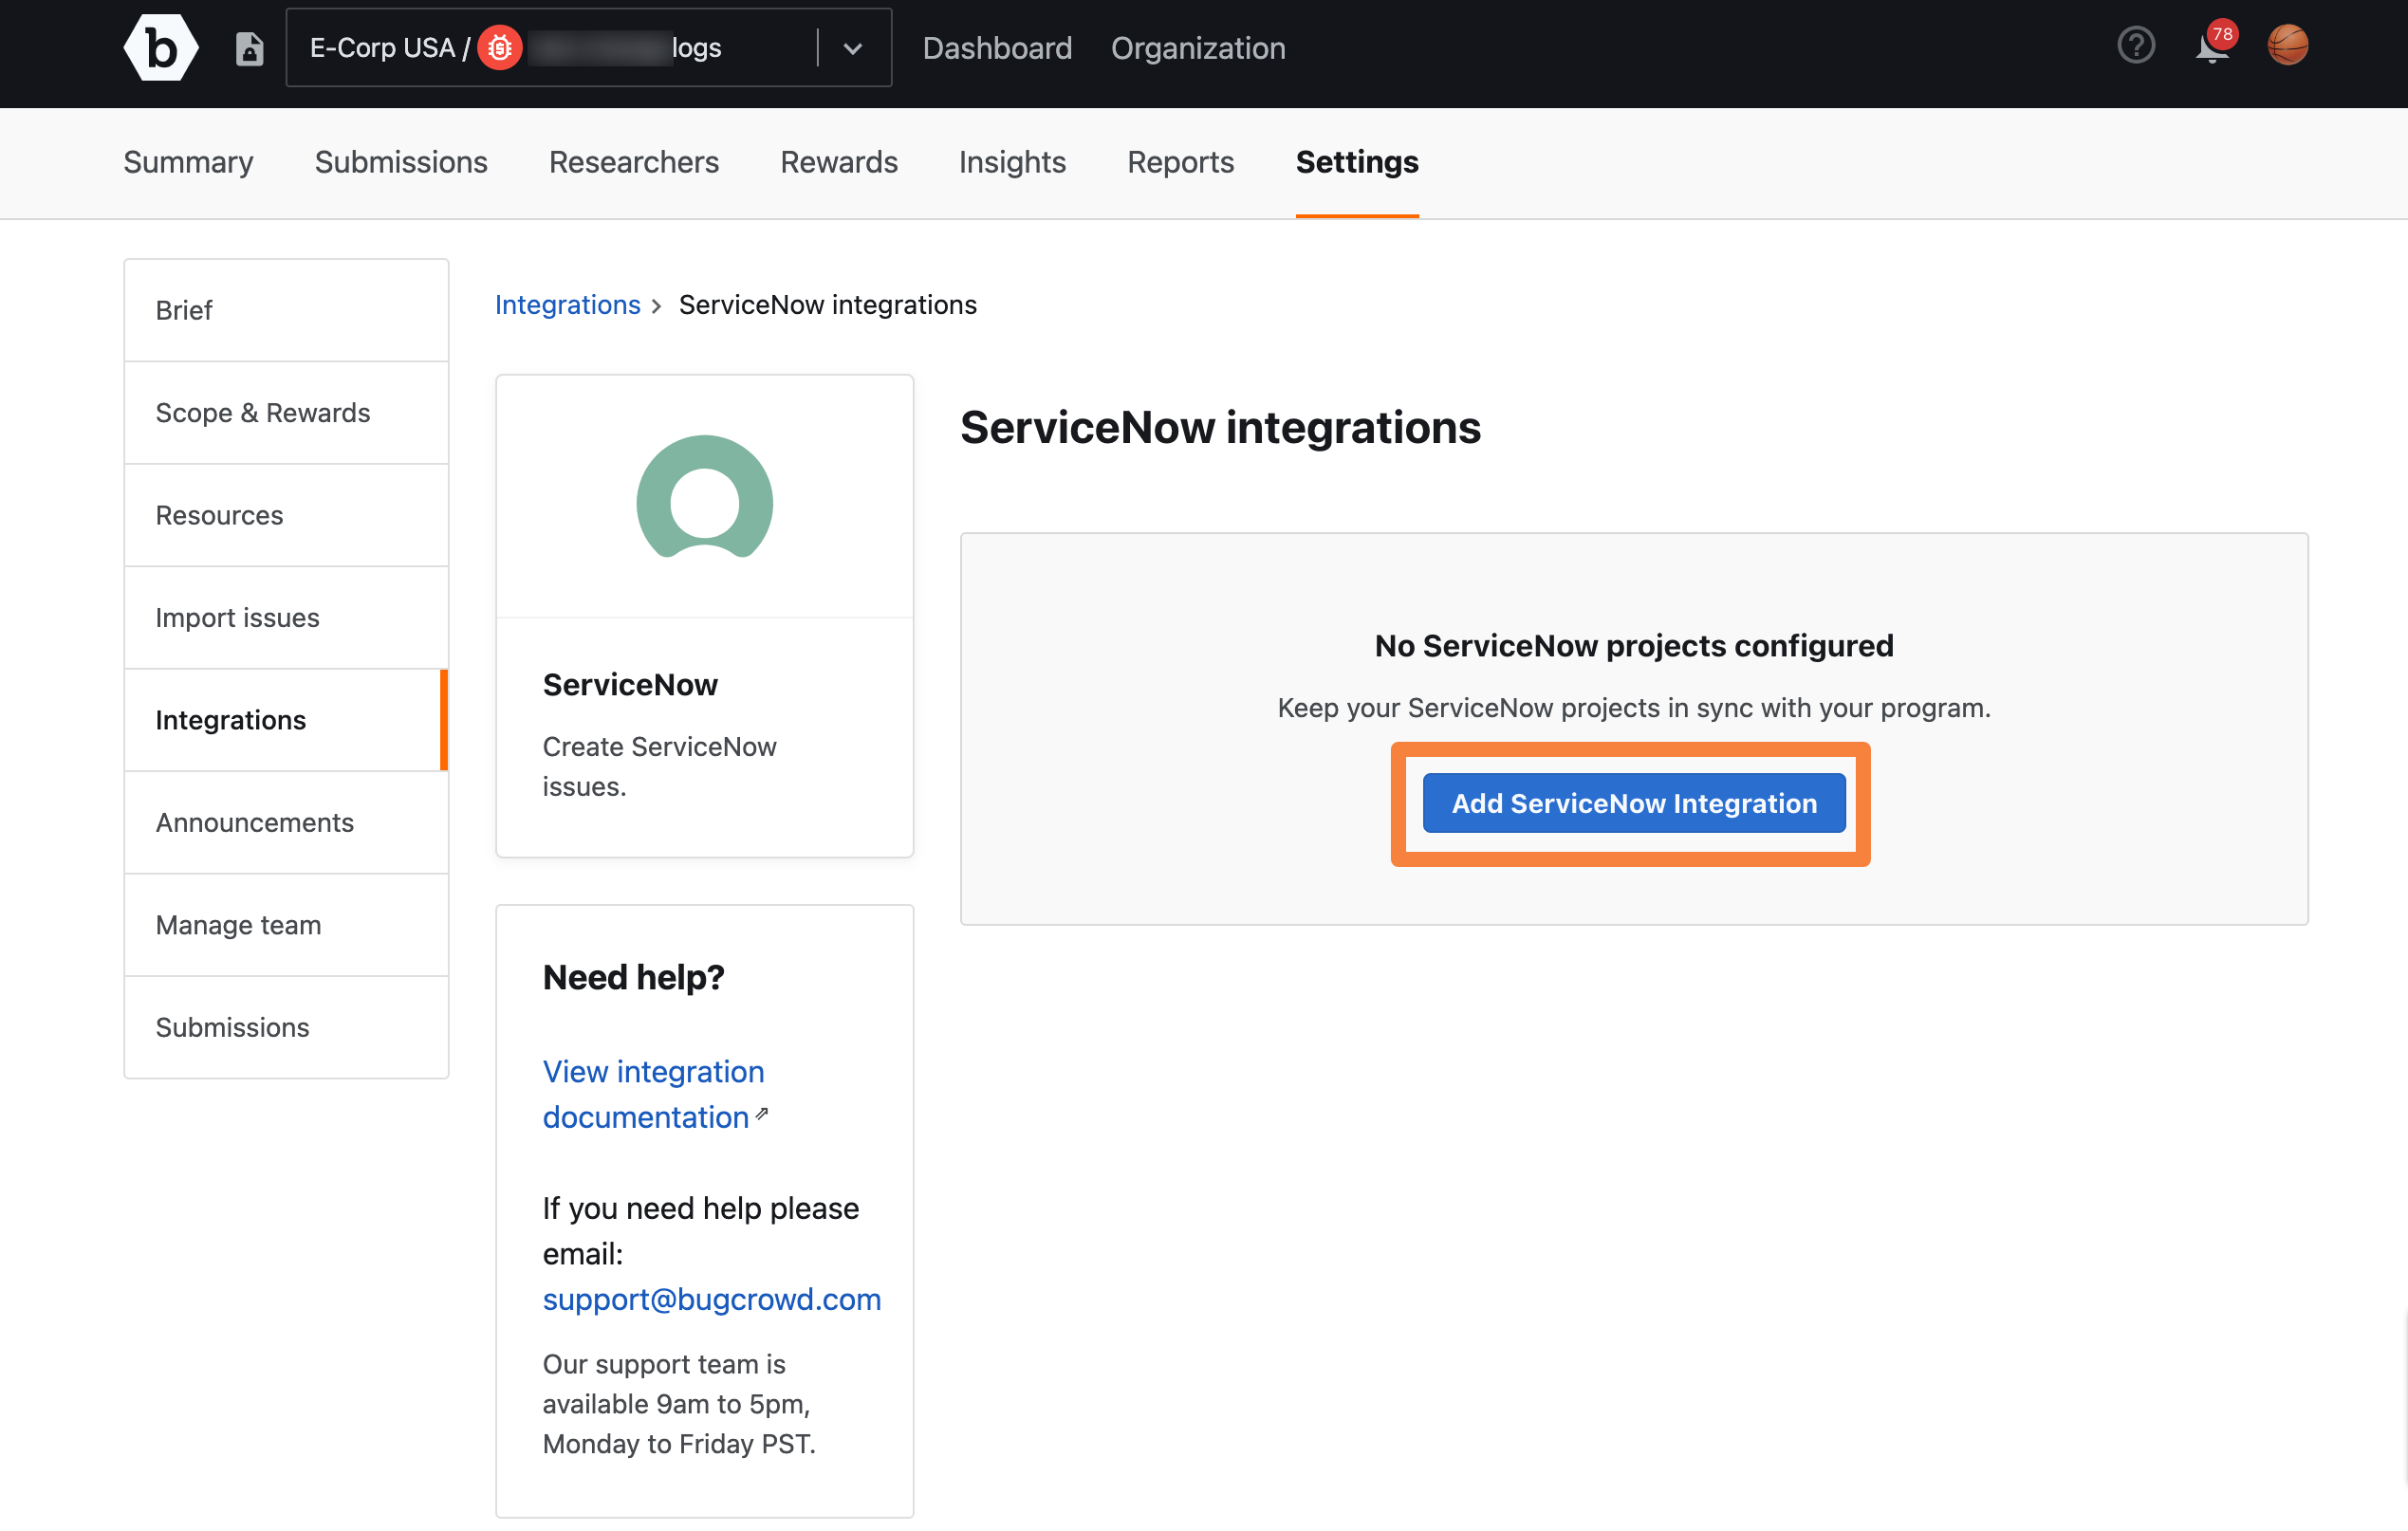The image size is (2408, 1531).
Task: Switch to the Researchers tab
Action: (x=633, y=162)
